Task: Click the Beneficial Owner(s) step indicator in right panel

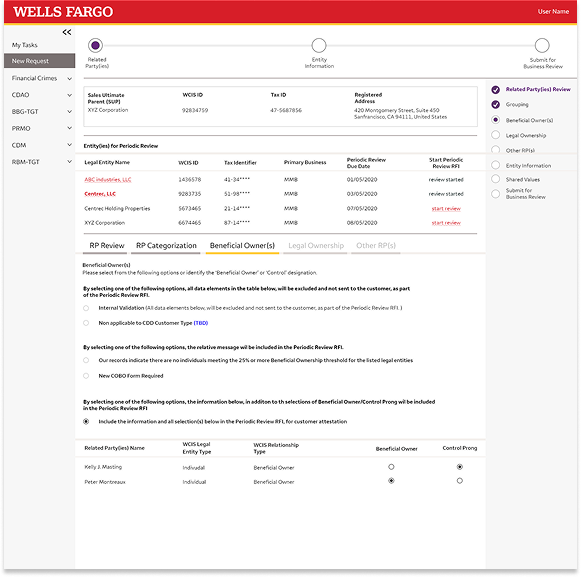Action: pos(495,120)
